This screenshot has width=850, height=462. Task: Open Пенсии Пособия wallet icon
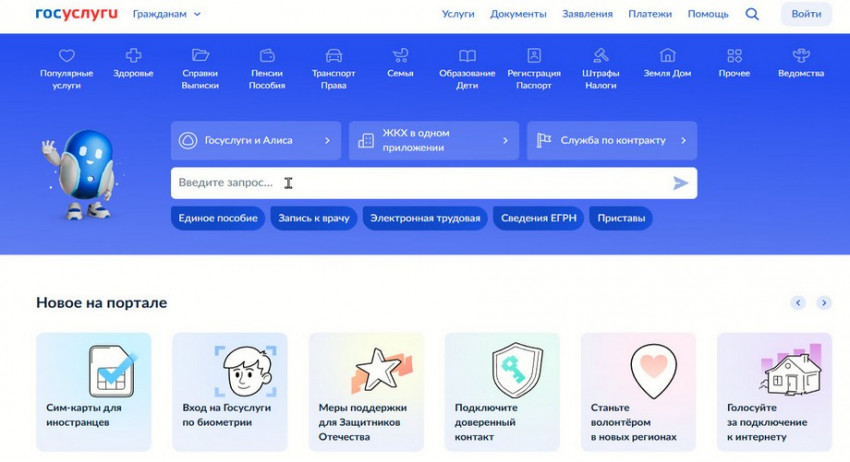(x=267, y=55)
